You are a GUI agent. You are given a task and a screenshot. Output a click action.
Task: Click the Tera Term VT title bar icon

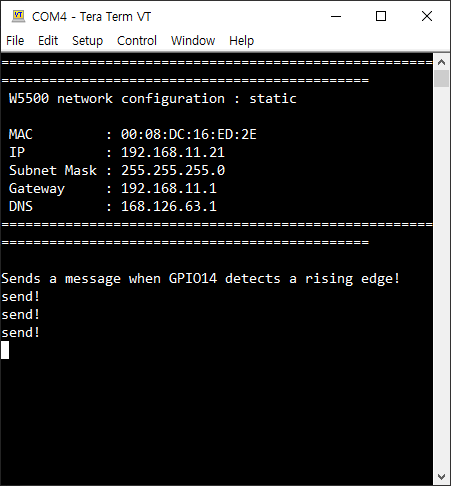click(18, 16)
